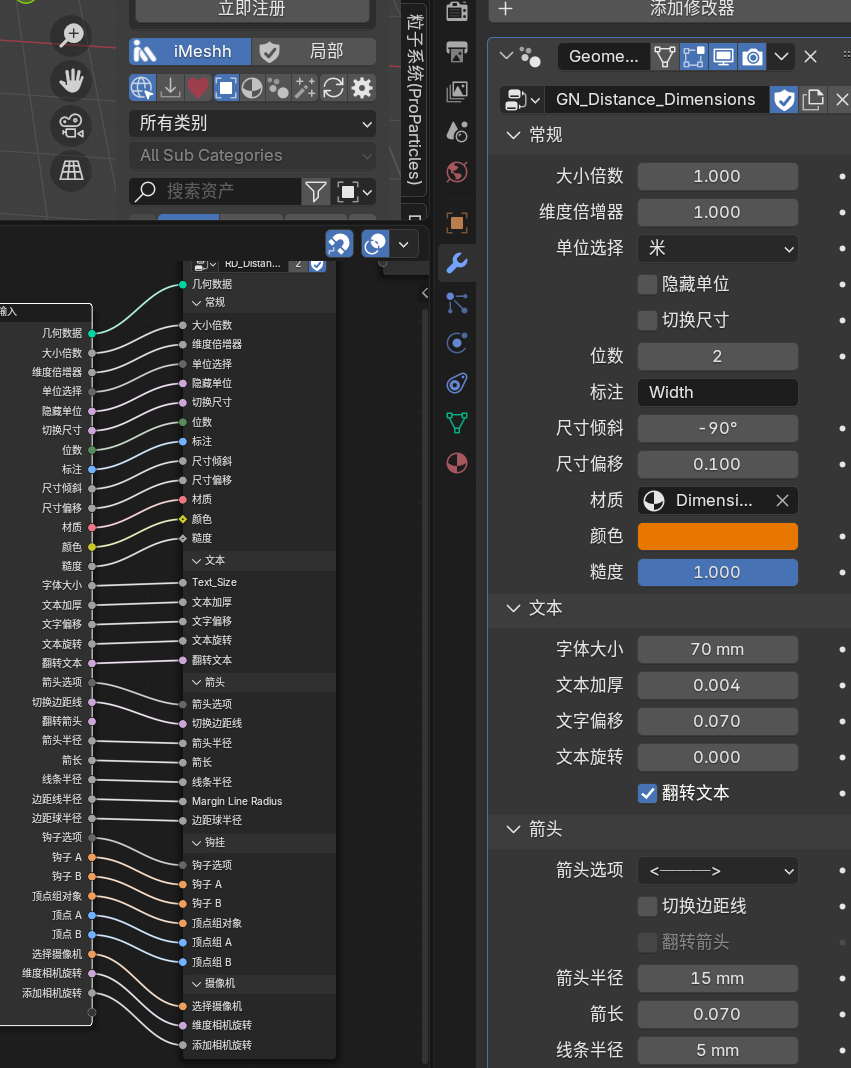Image resolution: width=851 pixels, height=1068 pixels.
Task: Click the 大小倍数 value field
Action: (717, 176)
